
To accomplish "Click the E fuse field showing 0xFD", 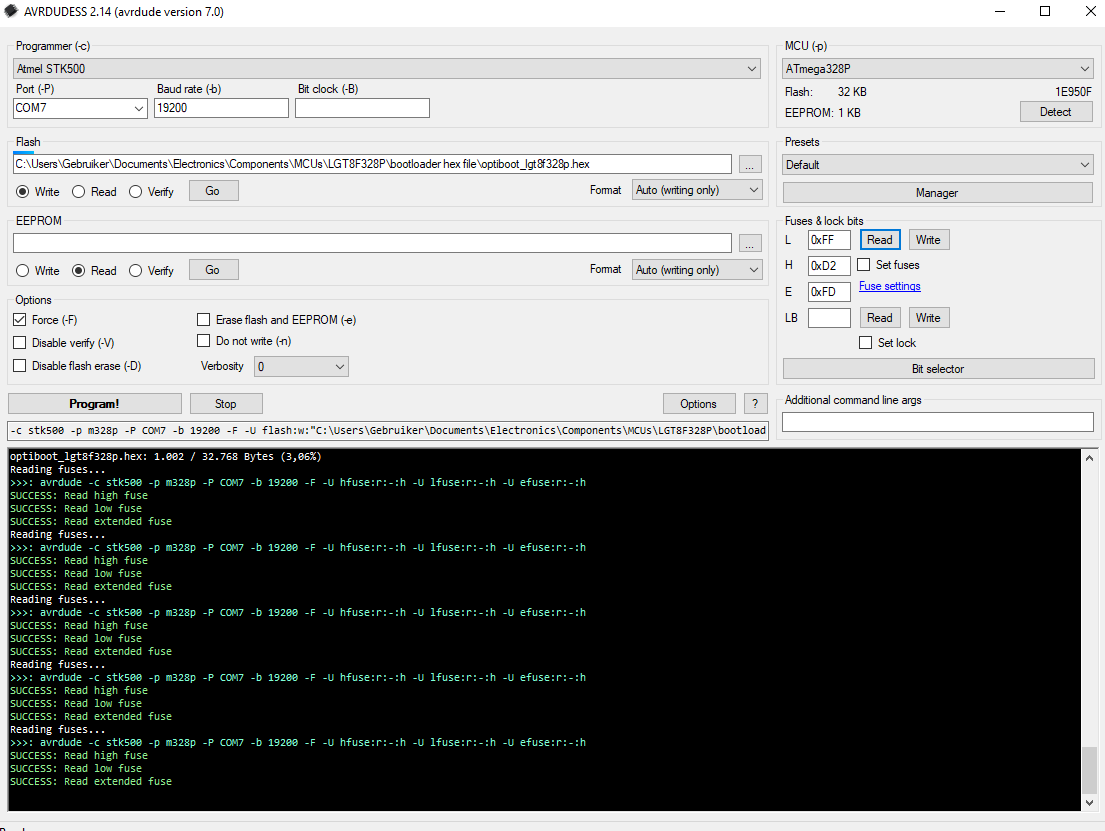I will point(829,292).
